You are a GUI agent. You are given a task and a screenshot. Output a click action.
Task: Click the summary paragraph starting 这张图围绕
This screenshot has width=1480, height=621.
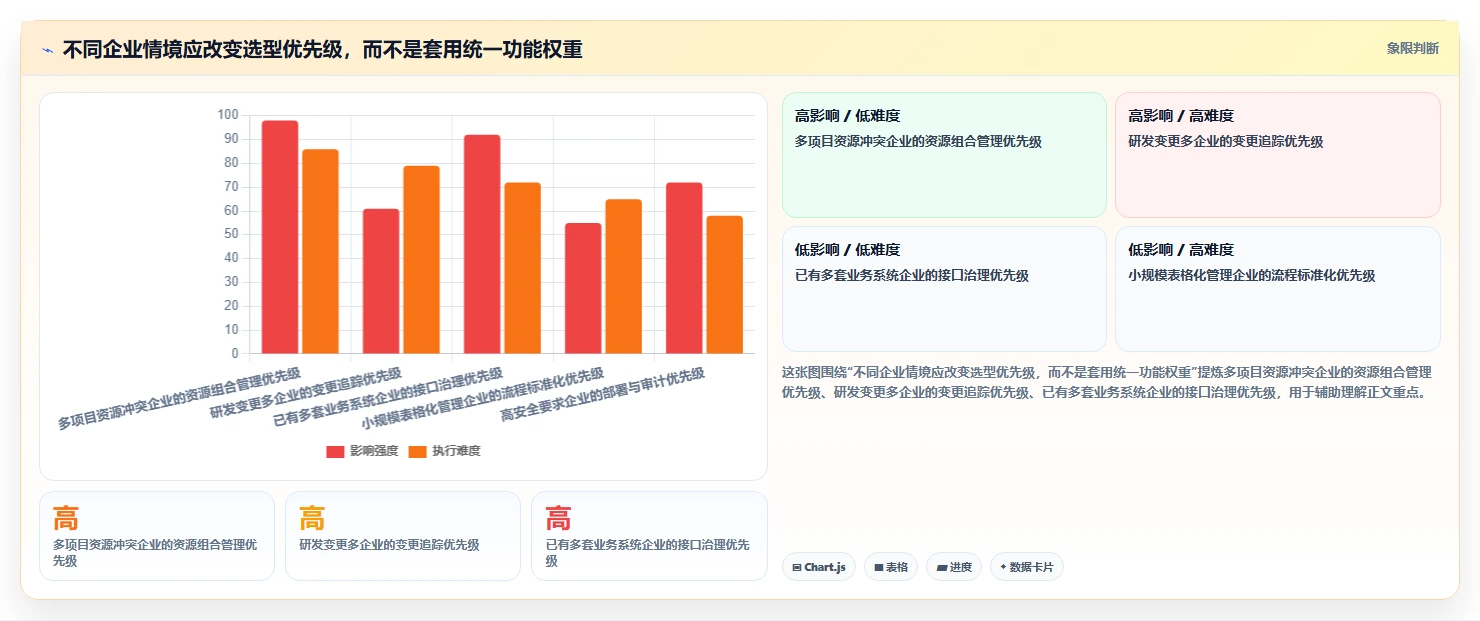(1109, 382)
